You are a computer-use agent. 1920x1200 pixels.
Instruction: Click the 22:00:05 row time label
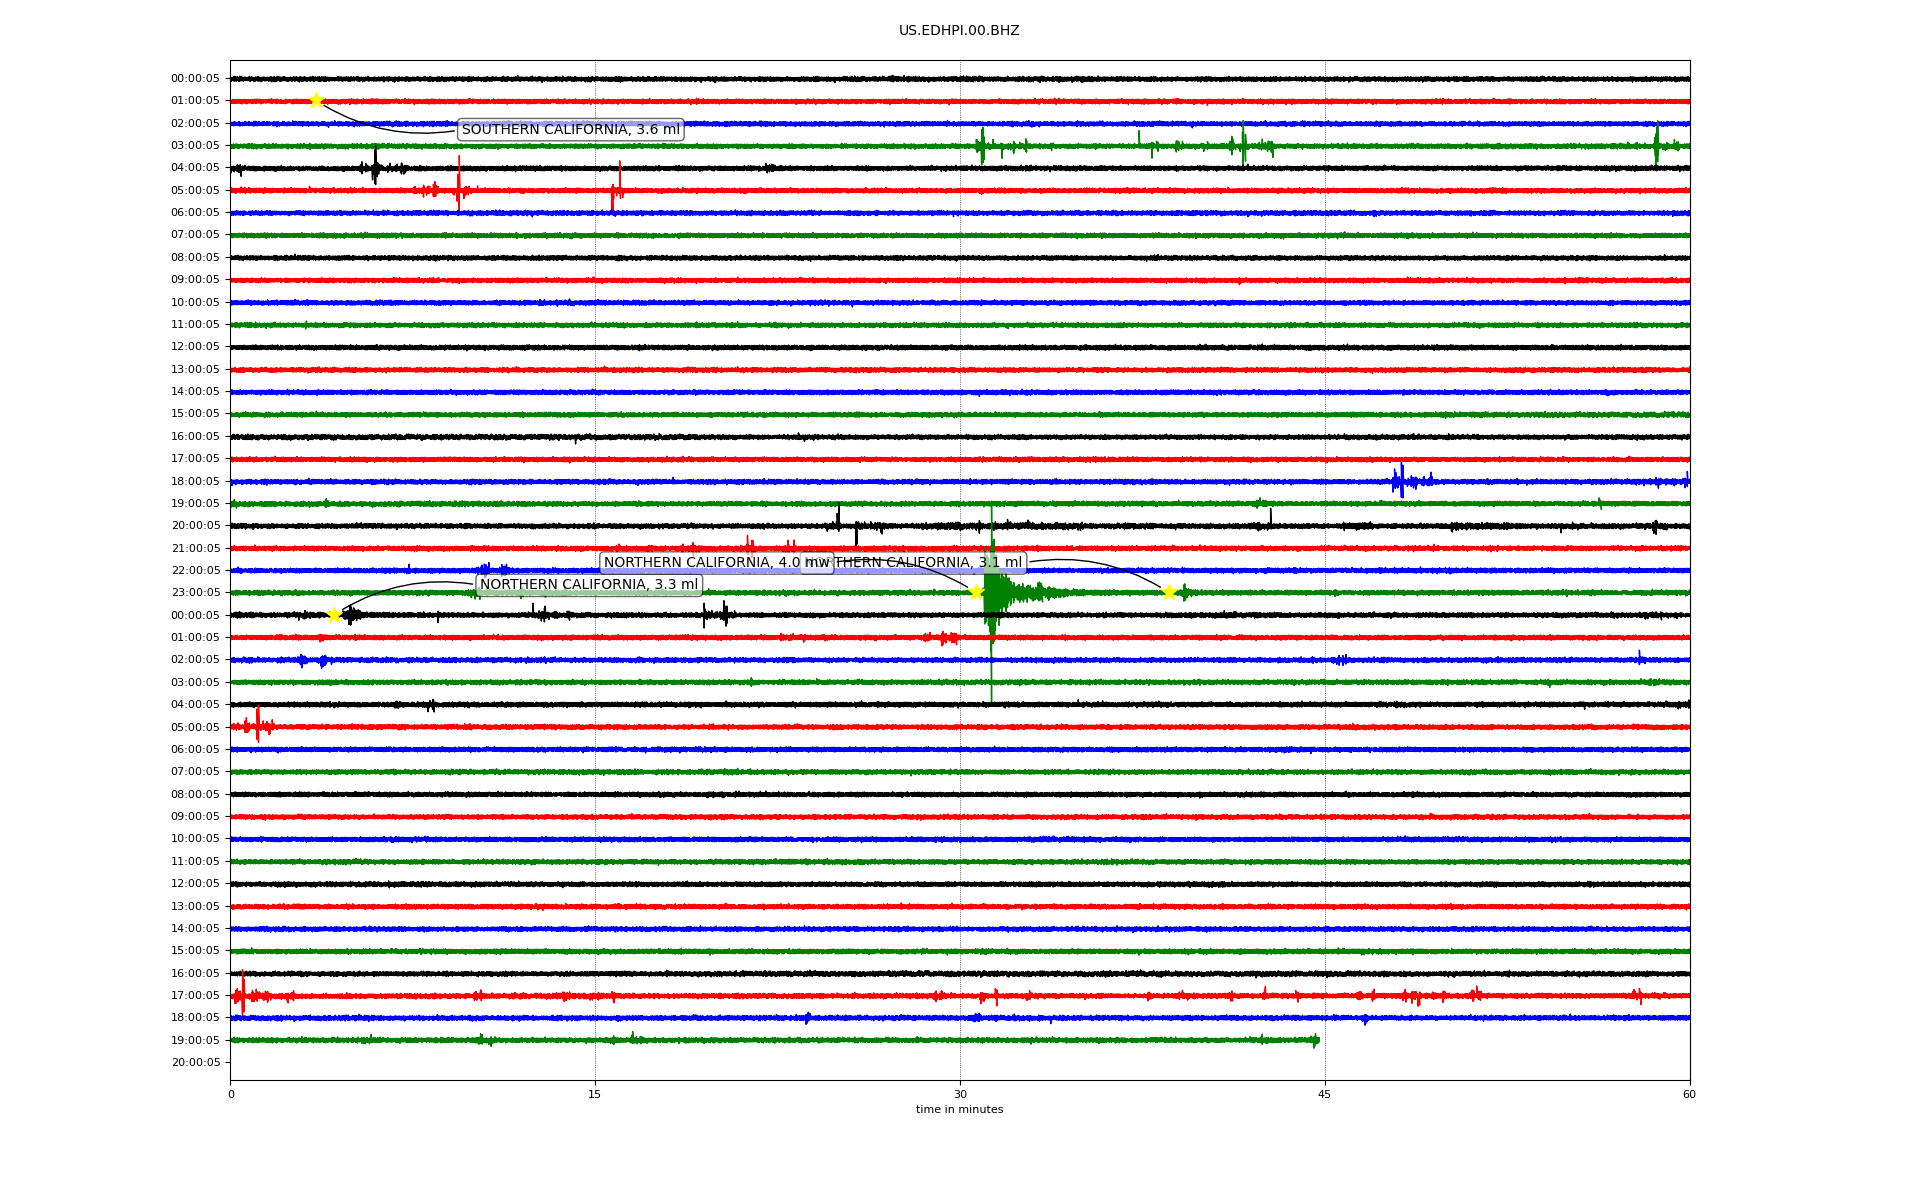coord(195,571)
